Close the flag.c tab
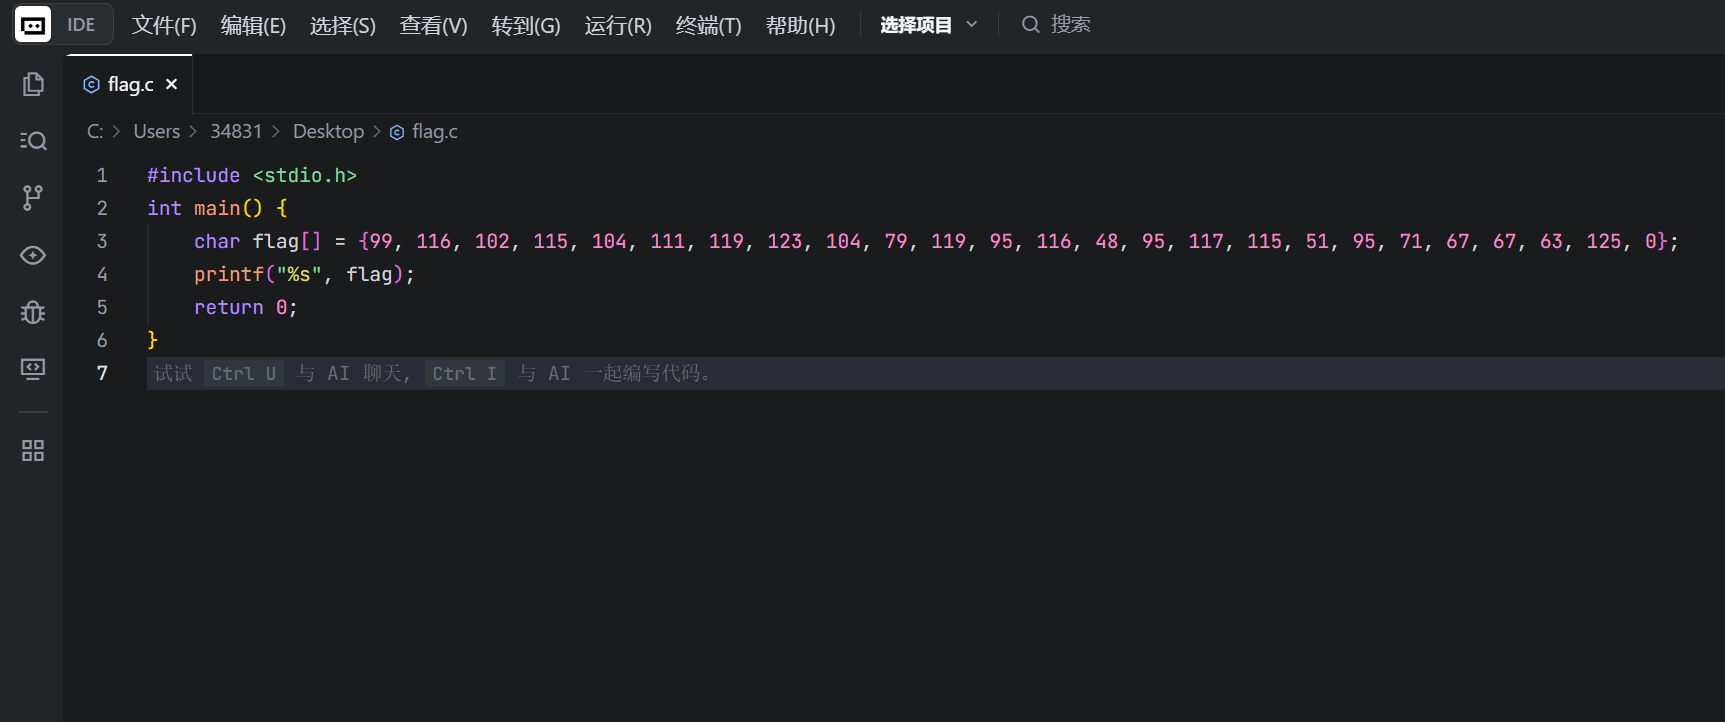The width and height of the screenshot is (1725, 722). pyautogui.click(x=172, y=85)
